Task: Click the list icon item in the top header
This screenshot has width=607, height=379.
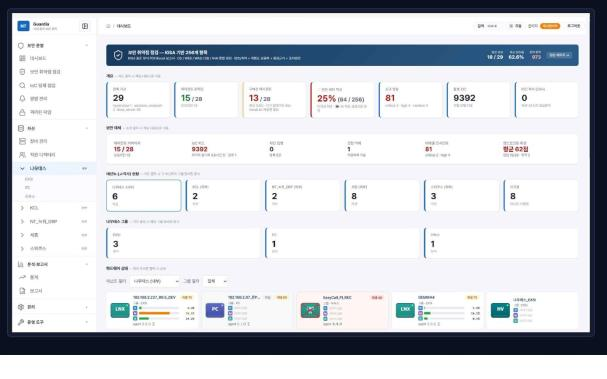Action: pyautogui.click(x=515, y=26)
